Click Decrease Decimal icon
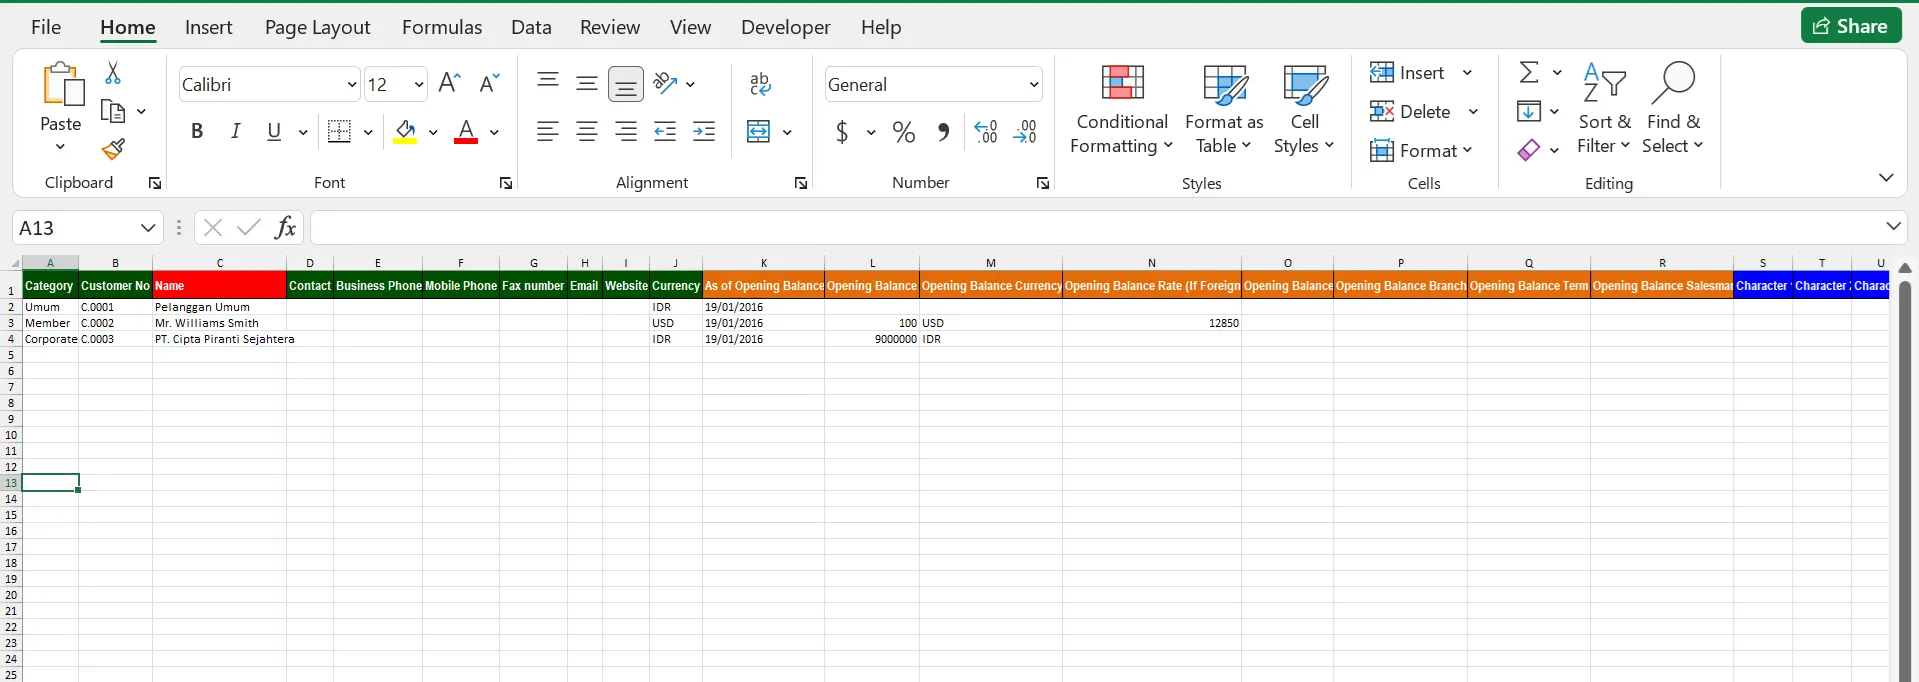The width and height of the screenshot is (1919, 682). [1025, 131]
